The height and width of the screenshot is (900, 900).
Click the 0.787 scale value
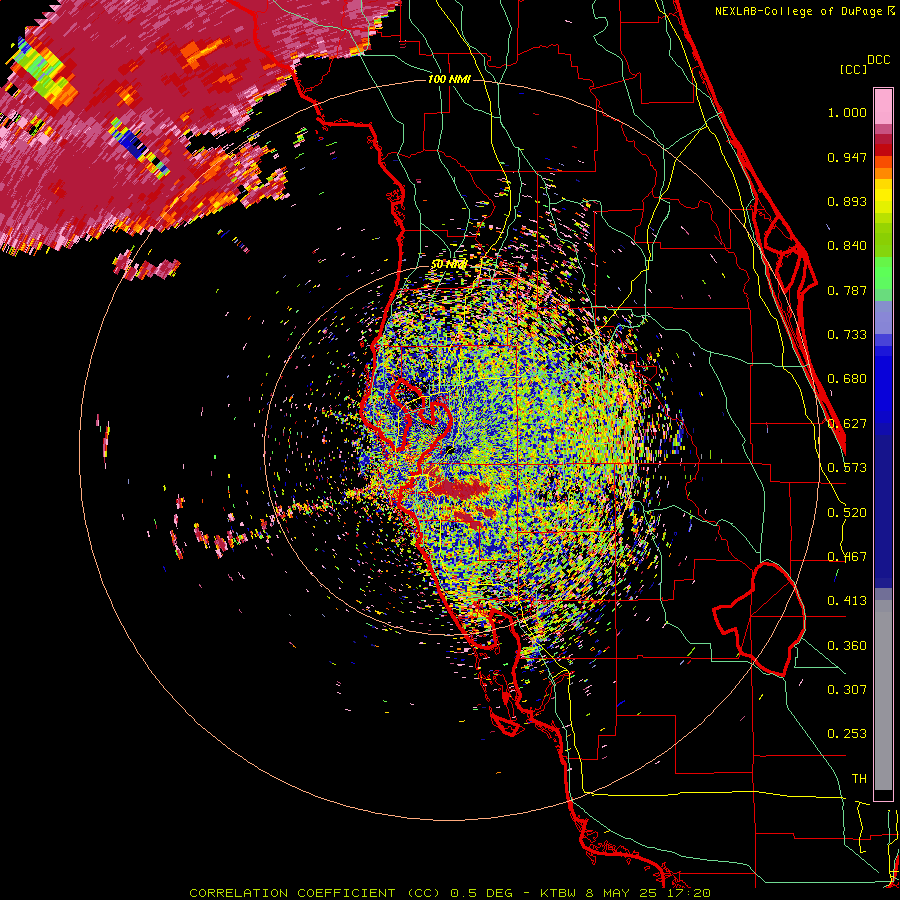(847, 290)
